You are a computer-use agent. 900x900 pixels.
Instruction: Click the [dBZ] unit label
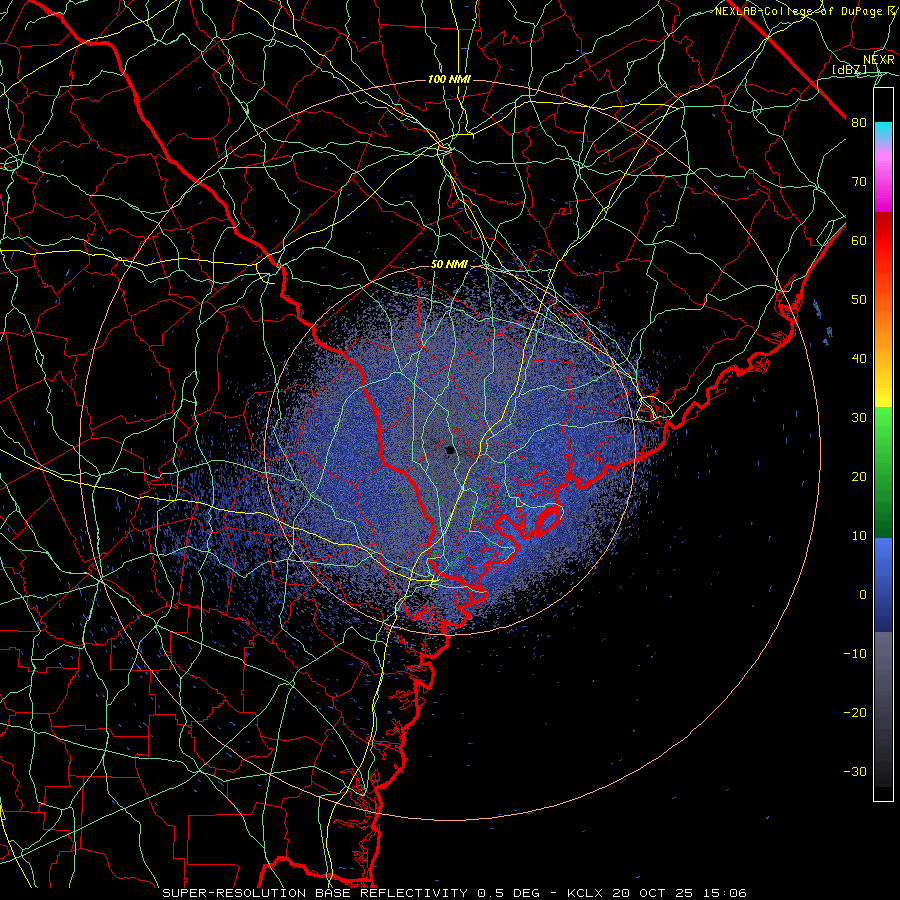click(x=849, y=69)
